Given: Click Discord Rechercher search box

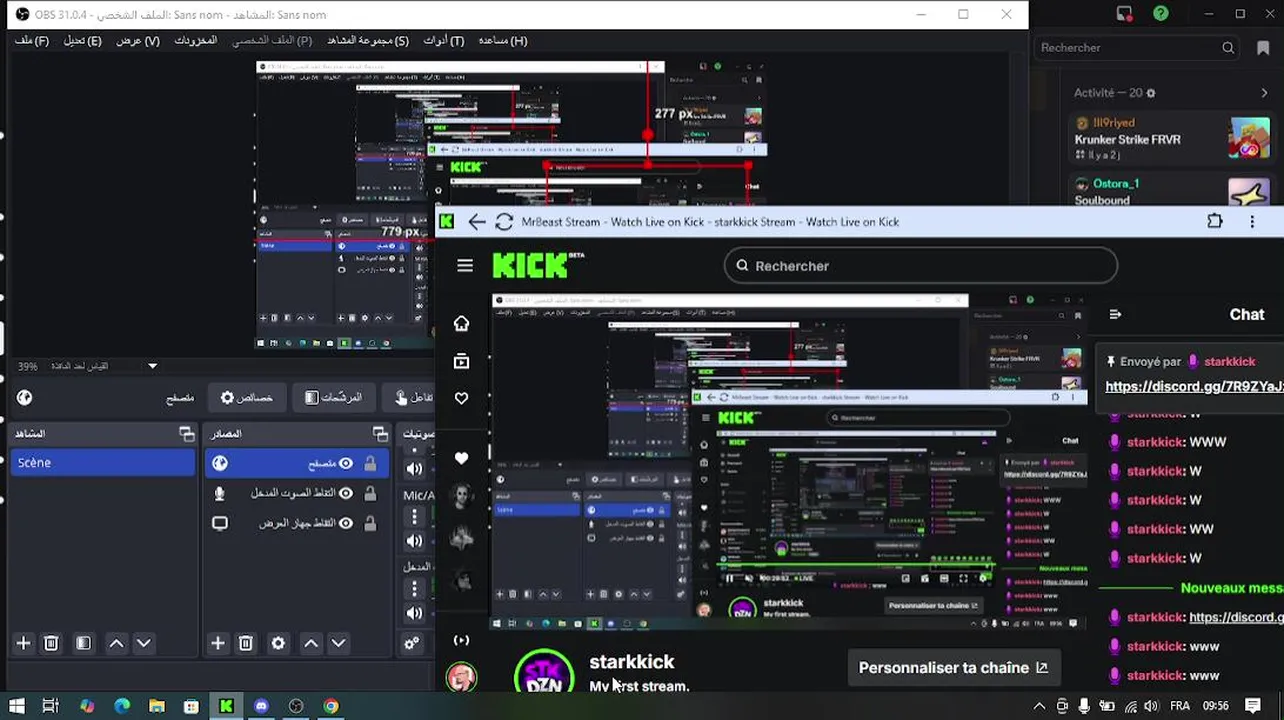Looking at the screenshot, I should [x=1137, y=48].
